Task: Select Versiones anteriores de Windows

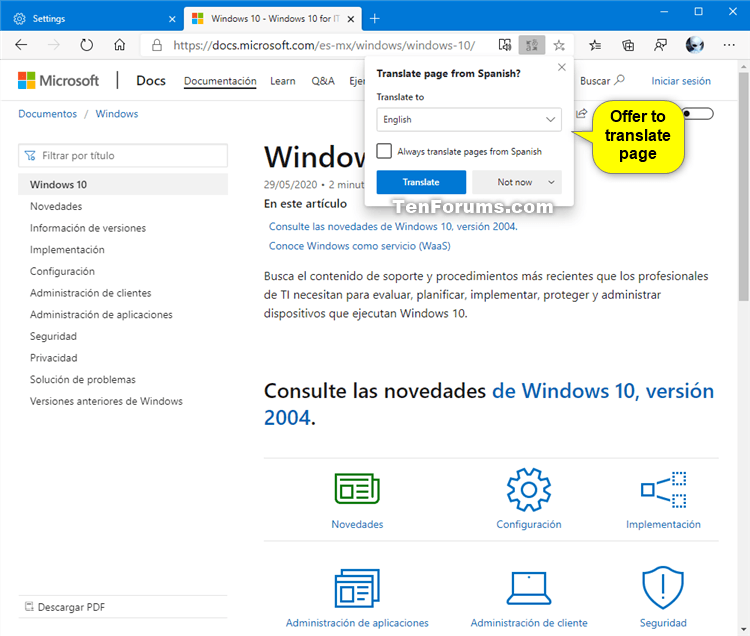Action: [106, 401]
